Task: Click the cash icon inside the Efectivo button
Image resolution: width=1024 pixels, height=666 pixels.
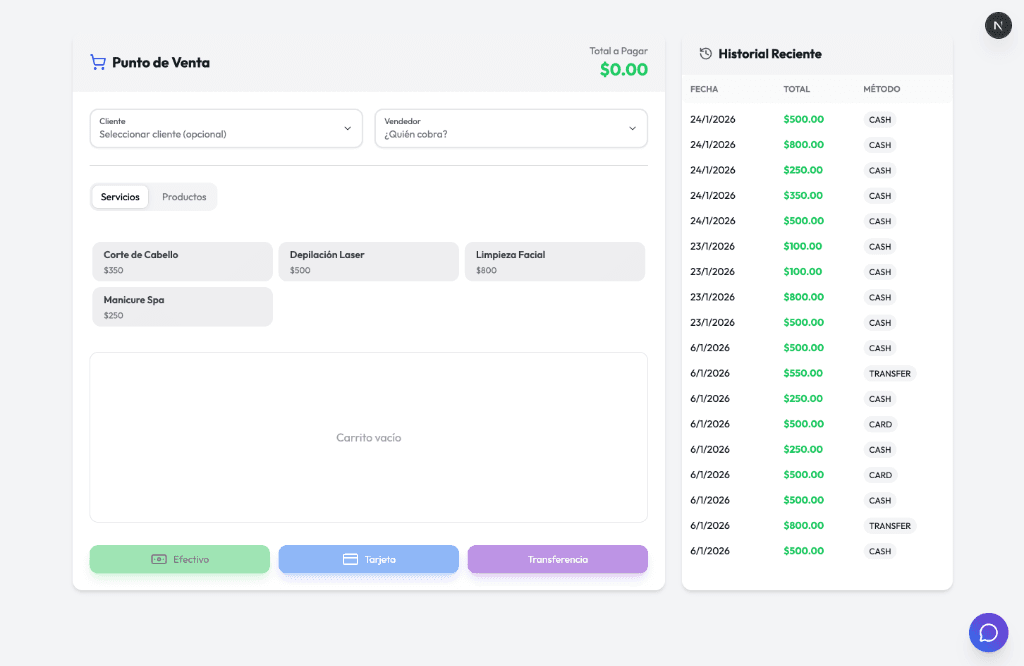Action: [158, 558]
